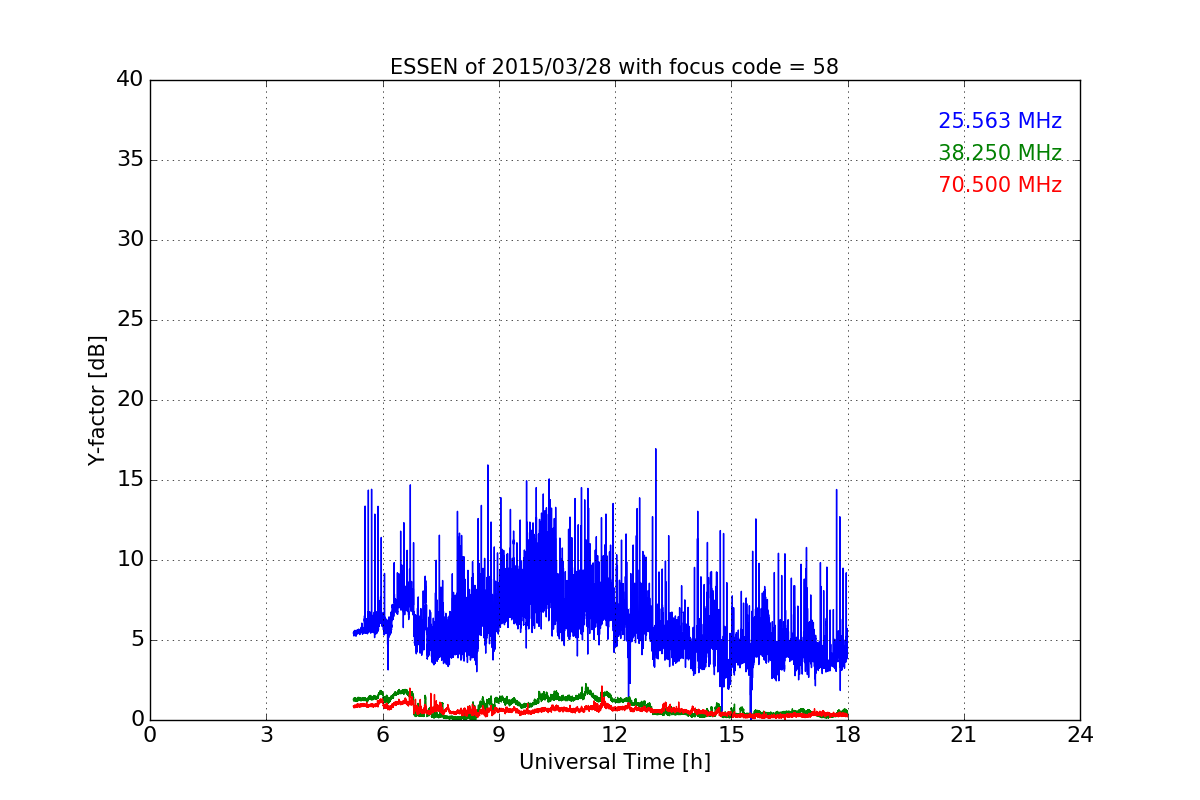Image resolution: width=1200 pixels, height=800 pixels.
Task: Click the y-axis tick label '25'
Action: [130, 320]
